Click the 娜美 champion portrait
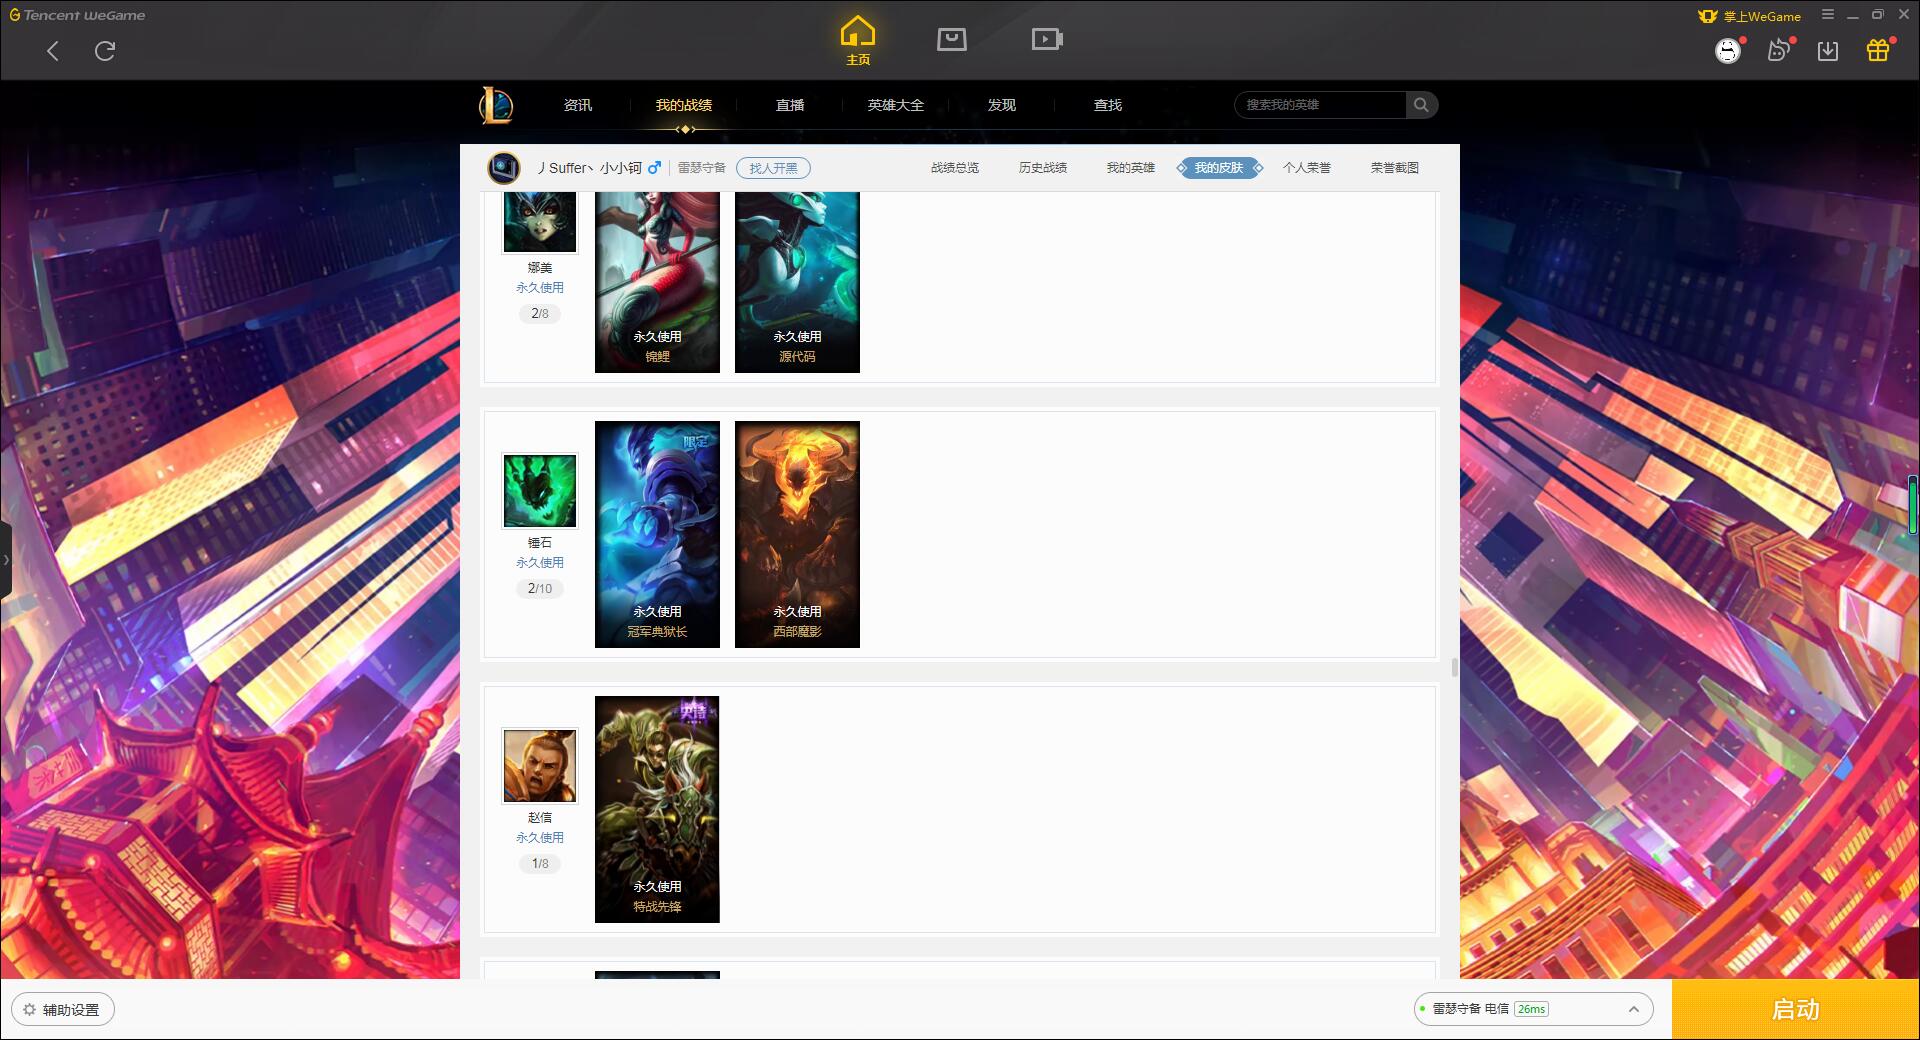This screenshot has width=1920, height=1040. (x=540, y=222)
